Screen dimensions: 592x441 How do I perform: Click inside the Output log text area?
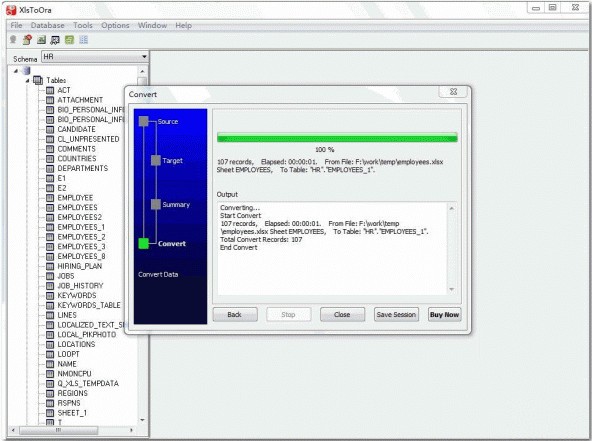[x=332, y=248]
